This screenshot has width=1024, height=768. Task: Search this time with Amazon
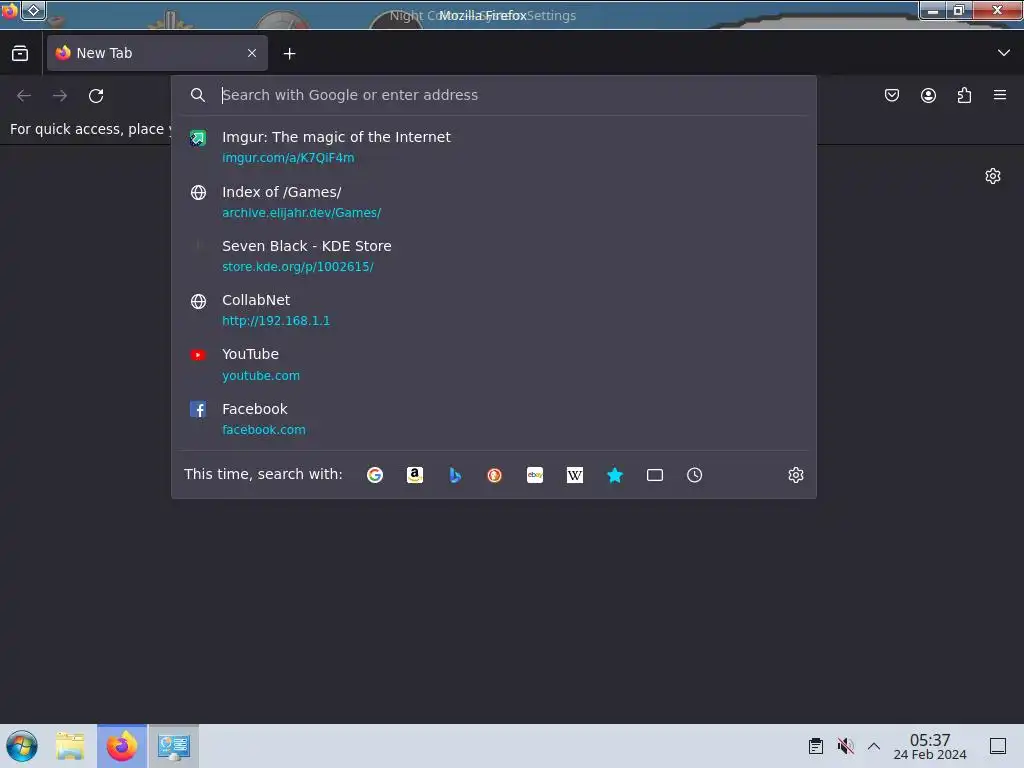click(x=415, y=475)
